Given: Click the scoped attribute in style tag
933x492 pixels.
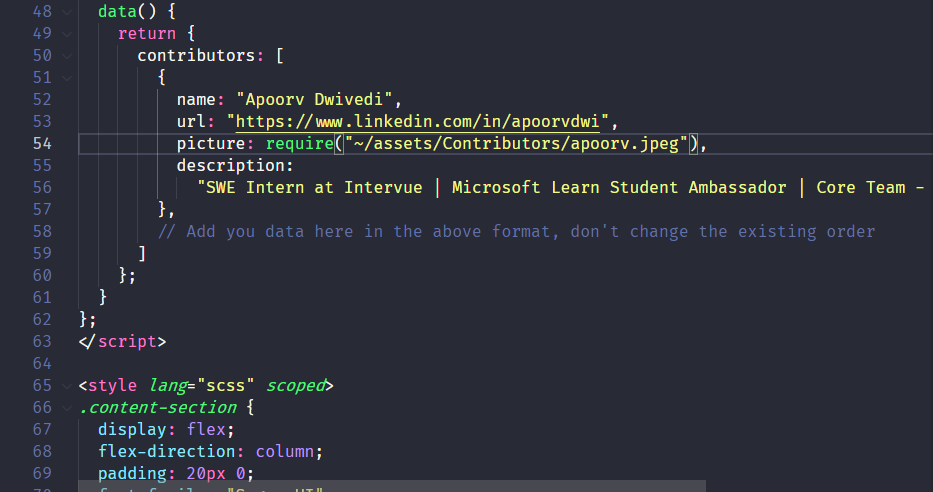Looking at the screenshot, I should coord(296,386).
